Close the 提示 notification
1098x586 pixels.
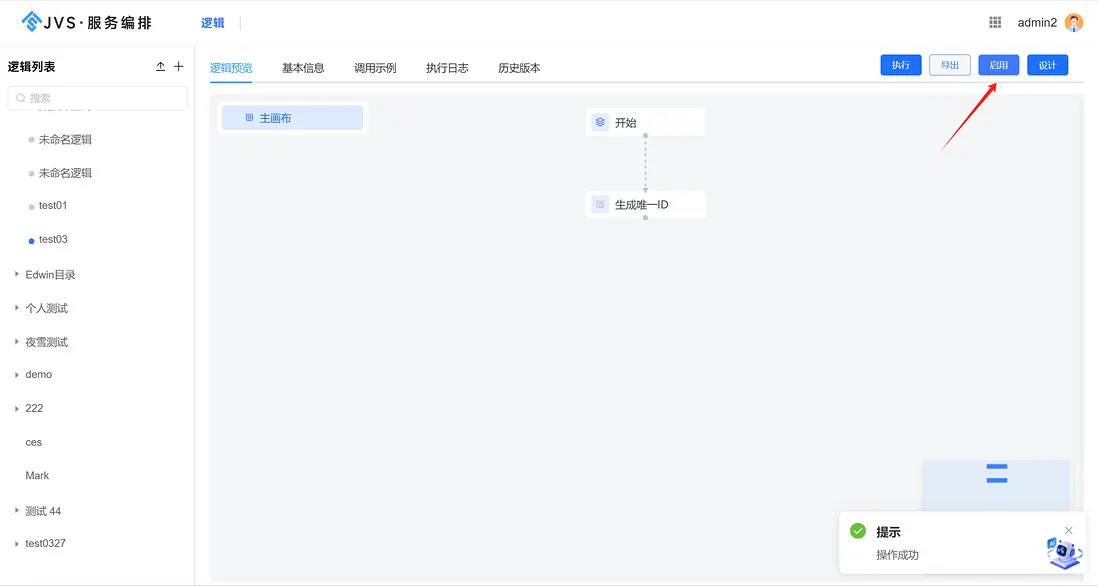coord(1069,531)
